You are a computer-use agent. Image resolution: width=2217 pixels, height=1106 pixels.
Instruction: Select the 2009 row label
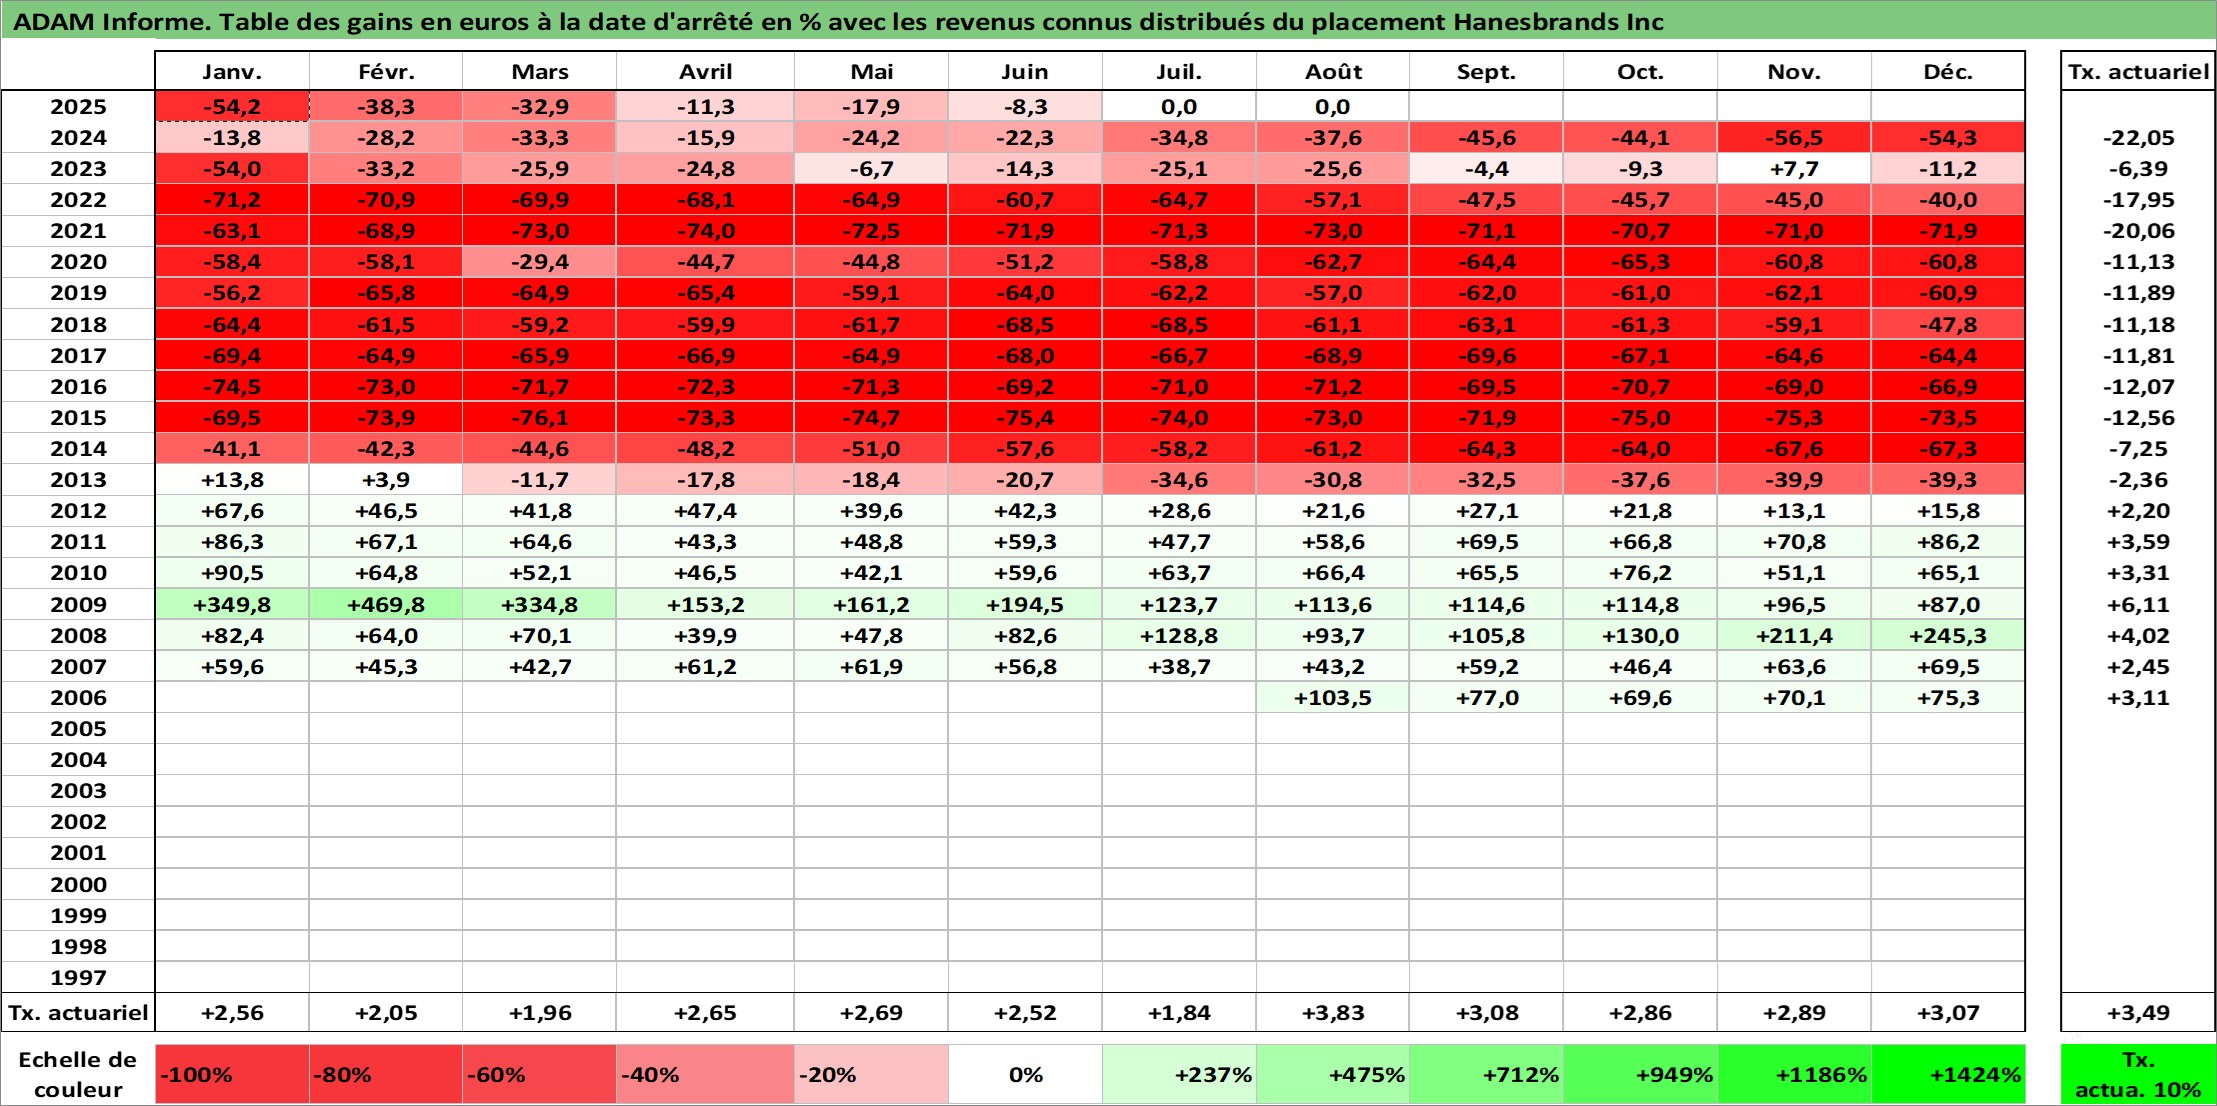click(78, 604)
